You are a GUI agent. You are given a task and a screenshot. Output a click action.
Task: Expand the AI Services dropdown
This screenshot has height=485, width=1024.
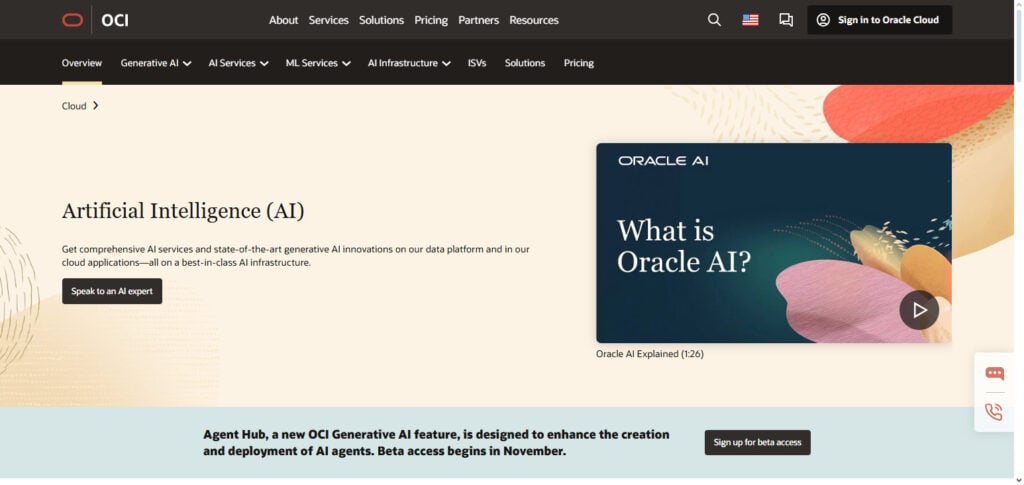238,63
